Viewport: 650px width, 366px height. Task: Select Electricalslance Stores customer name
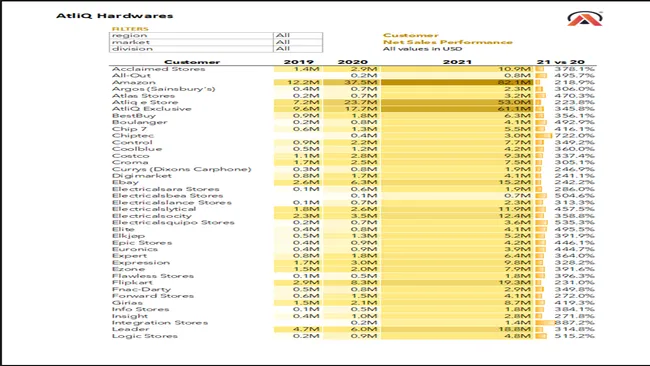172,202
